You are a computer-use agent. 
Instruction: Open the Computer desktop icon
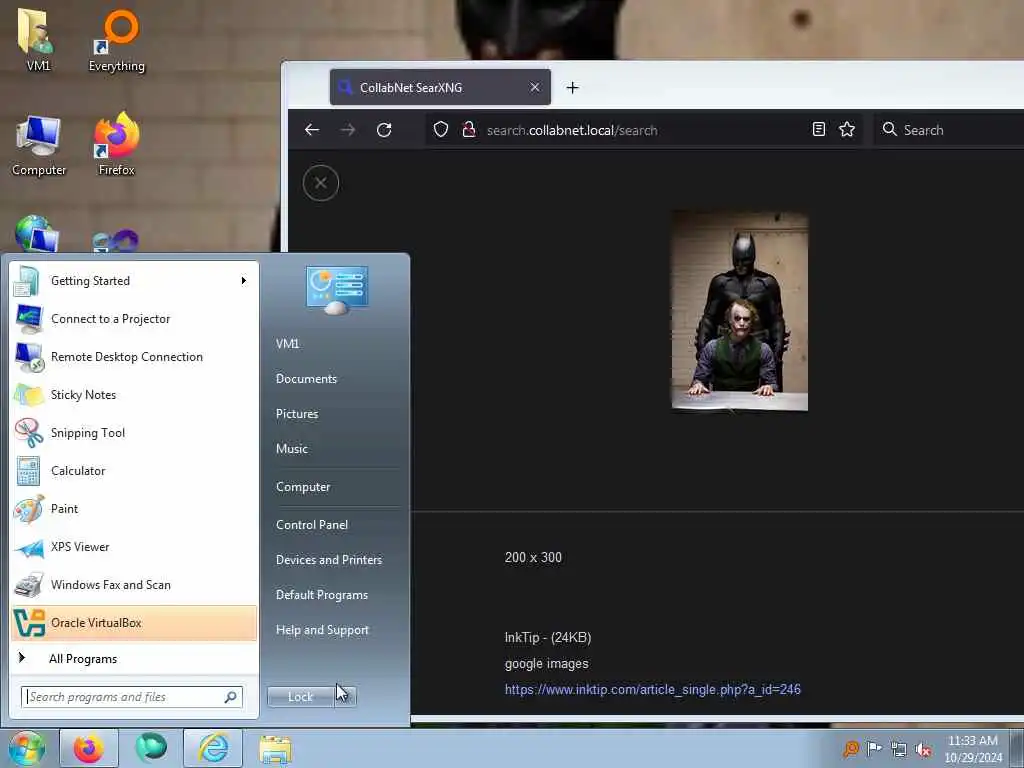click(39, 146)
